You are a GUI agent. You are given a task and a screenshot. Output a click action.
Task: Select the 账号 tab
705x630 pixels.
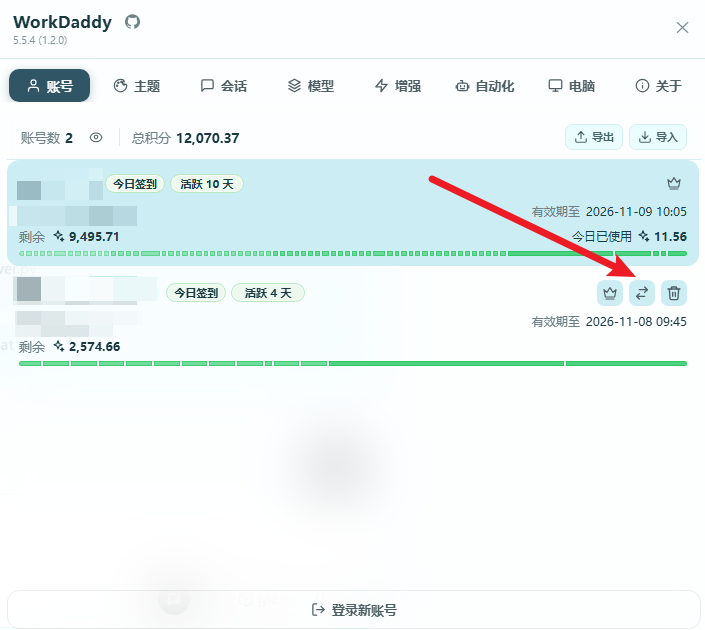[x=49, y=85]
